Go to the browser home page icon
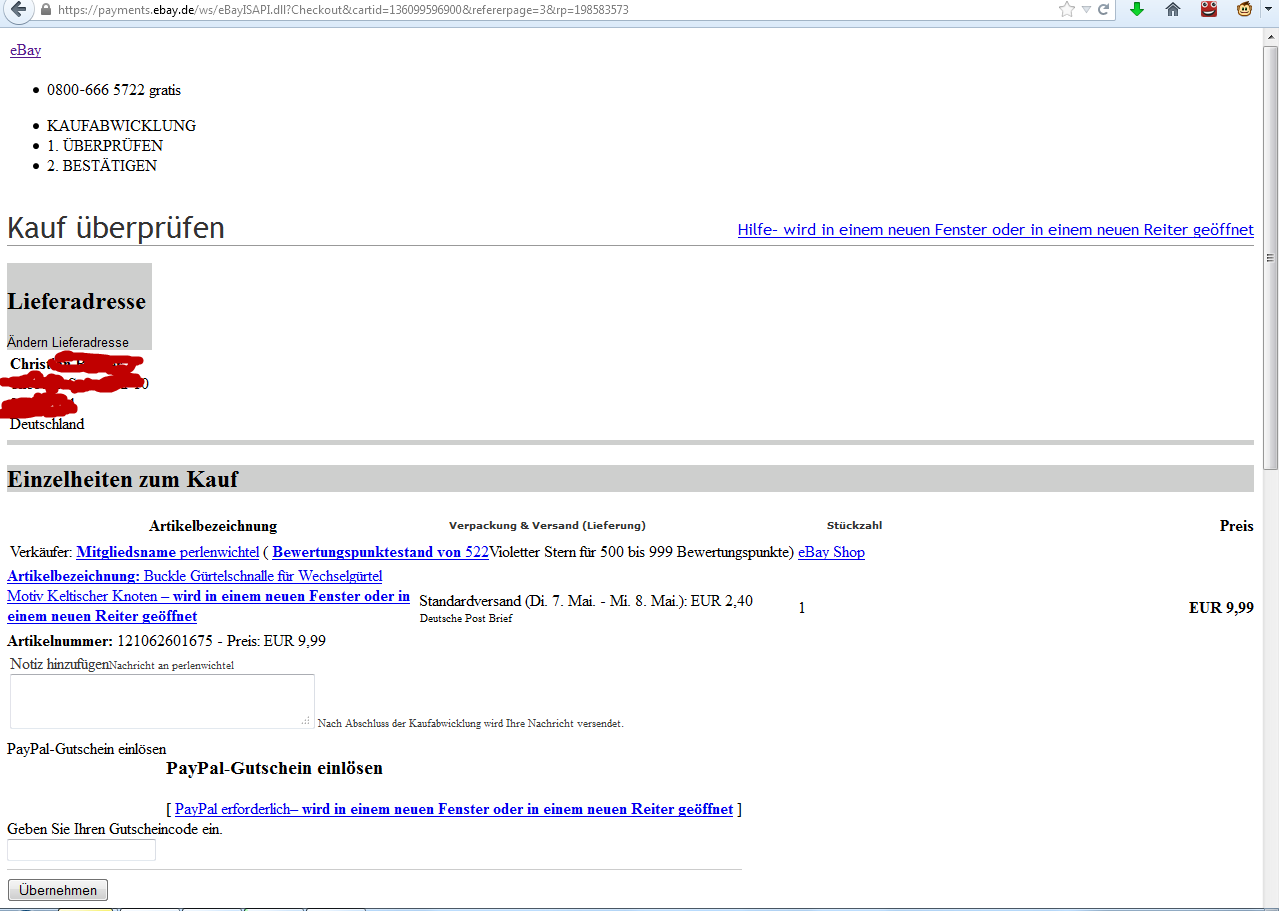Viewport: 1279px width, 911px height. pyautogui.click(x=1173, y=9)
